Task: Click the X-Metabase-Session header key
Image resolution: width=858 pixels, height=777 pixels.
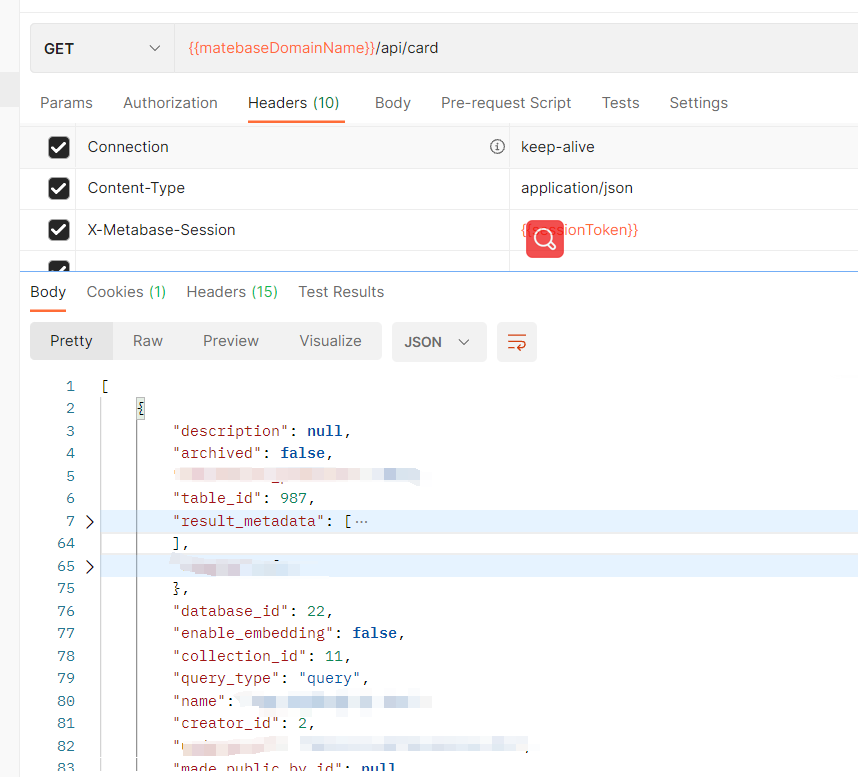Action: click(x=161, y=230)
